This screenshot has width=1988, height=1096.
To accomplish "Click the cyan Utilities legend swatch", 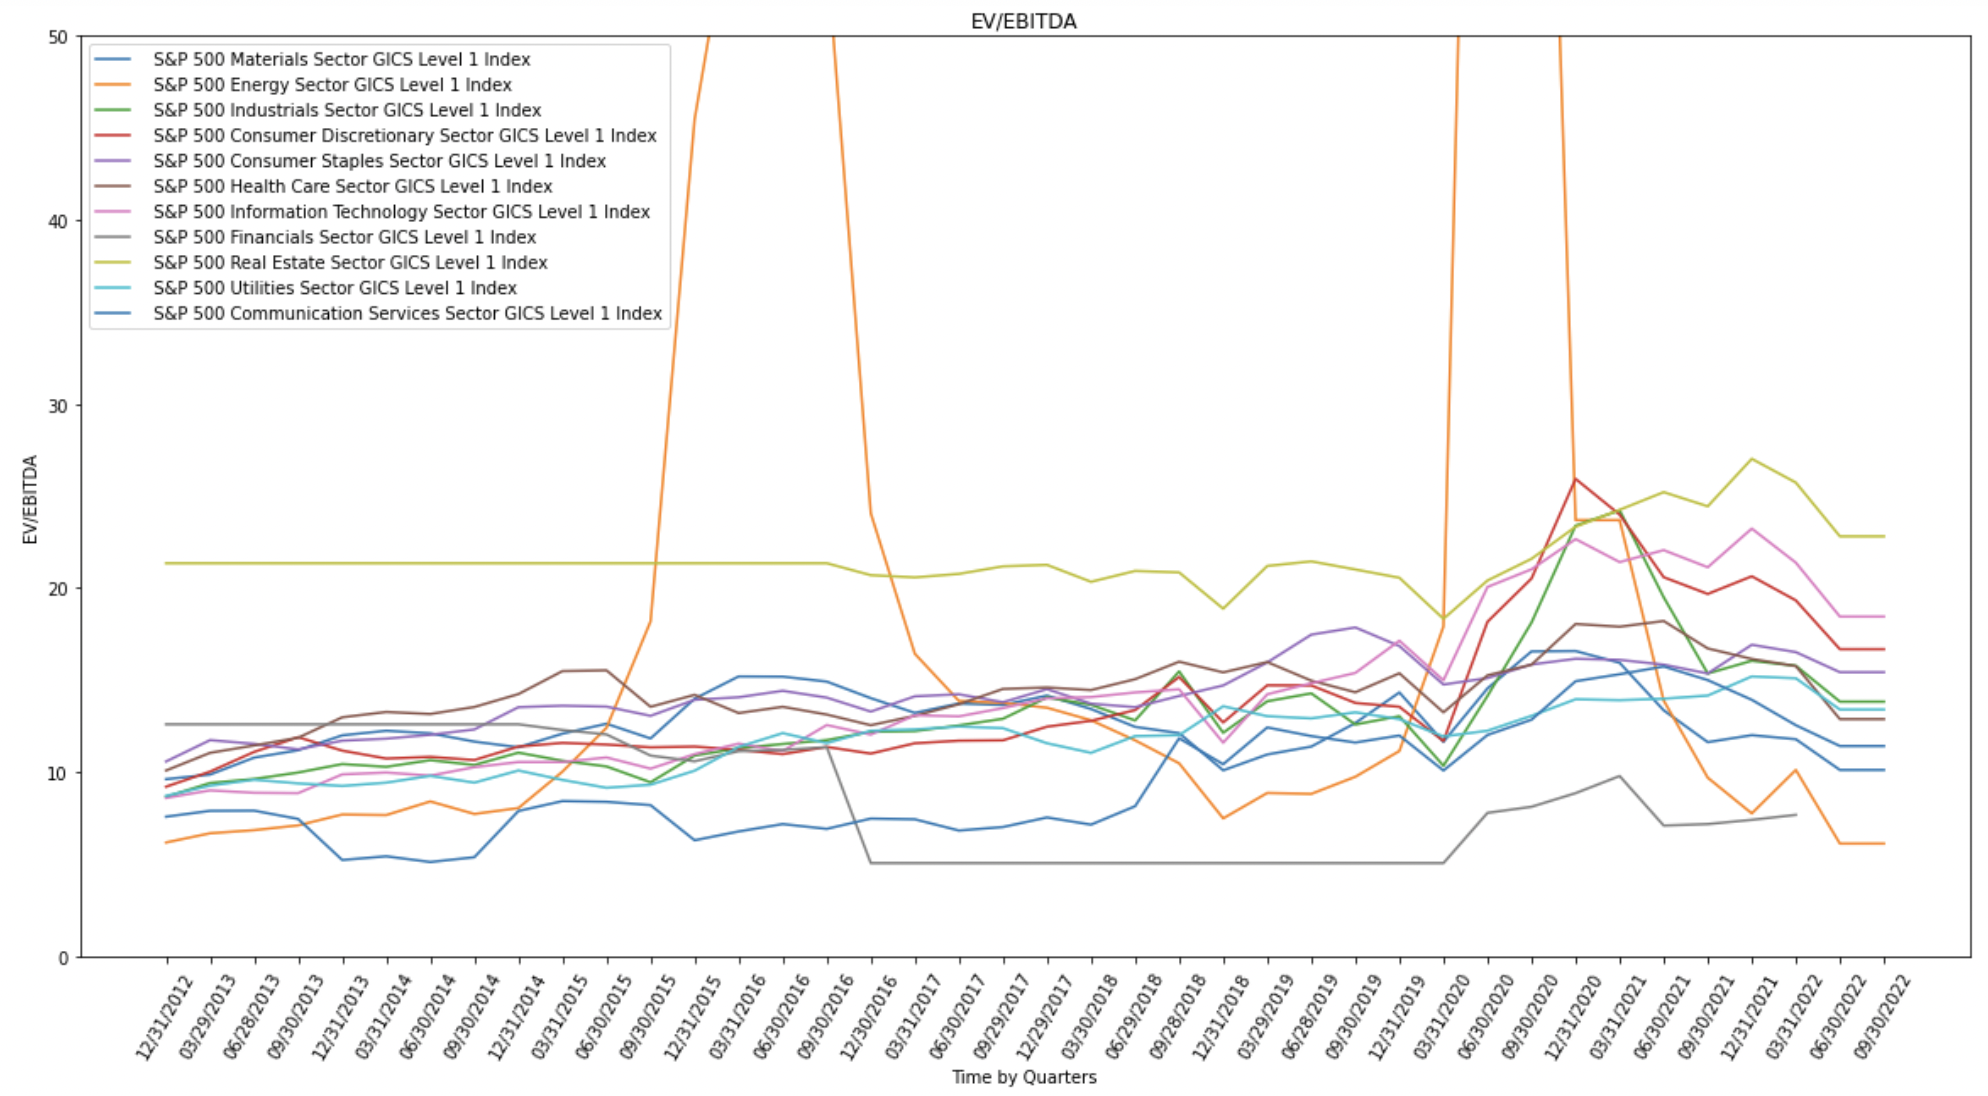I will (113, 288).
